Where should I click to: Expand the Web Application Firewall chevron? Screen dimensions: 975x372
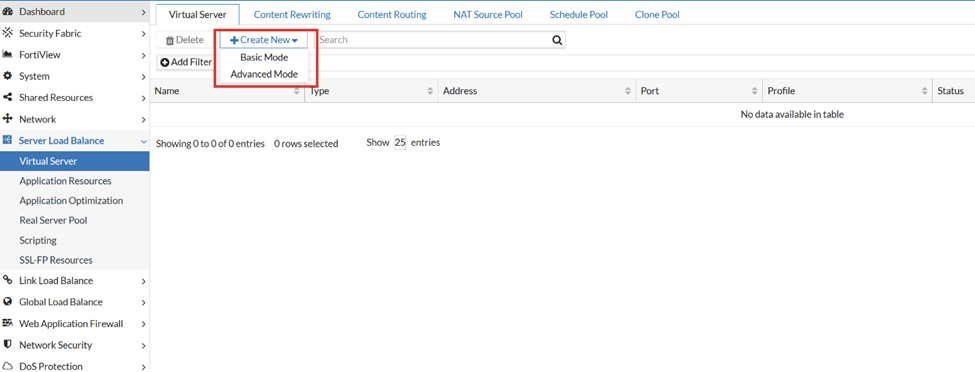143,324
